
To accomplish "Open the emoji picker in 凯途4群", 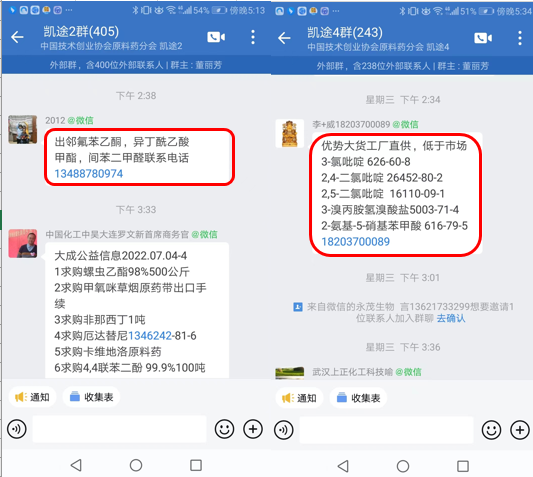I will (x=491, y=430).
